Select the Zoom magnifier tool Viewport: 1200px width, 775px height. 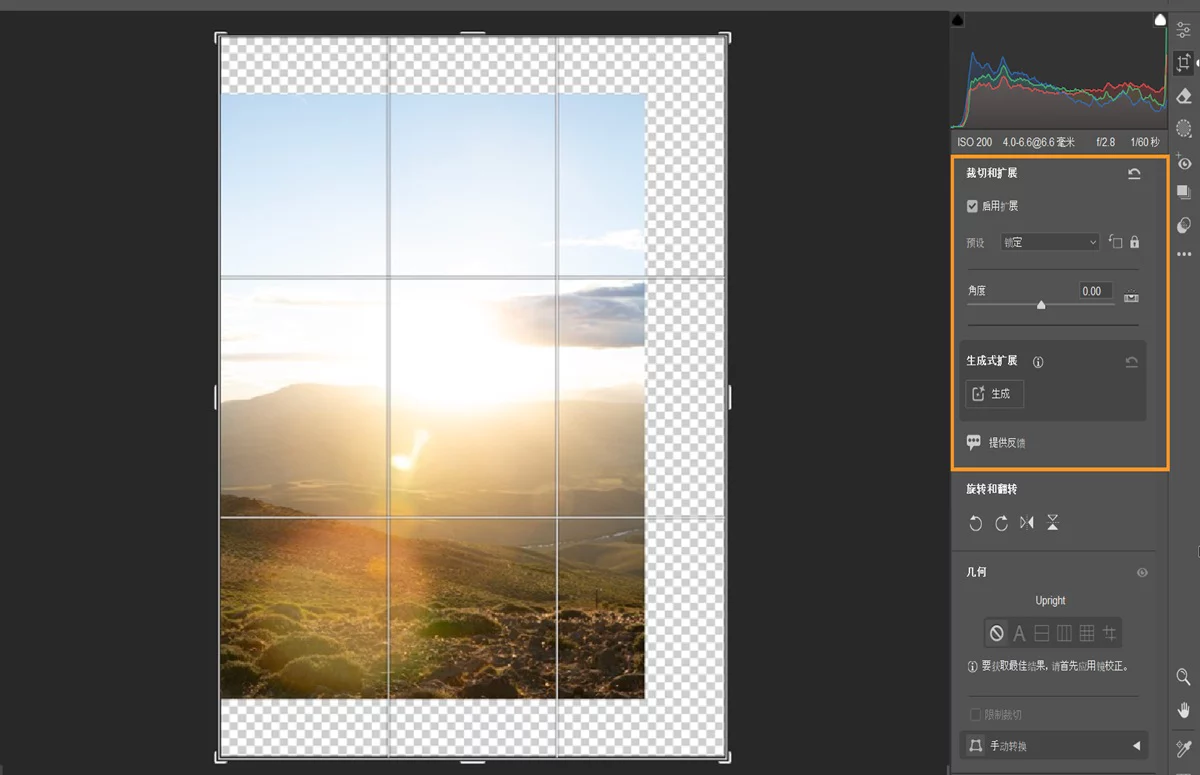tap(1184, 677)
